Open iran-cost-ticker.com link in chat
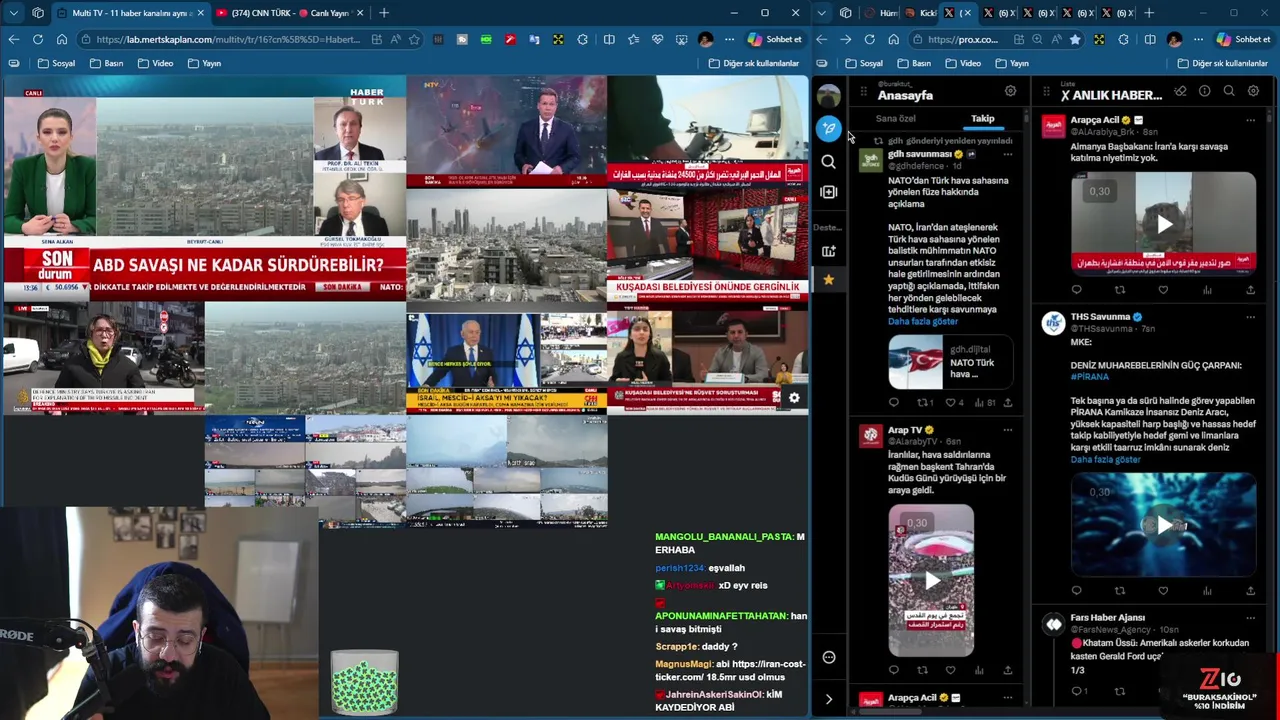The width and height of the screenshot is (1280, 720). click(x=730, y=670)
